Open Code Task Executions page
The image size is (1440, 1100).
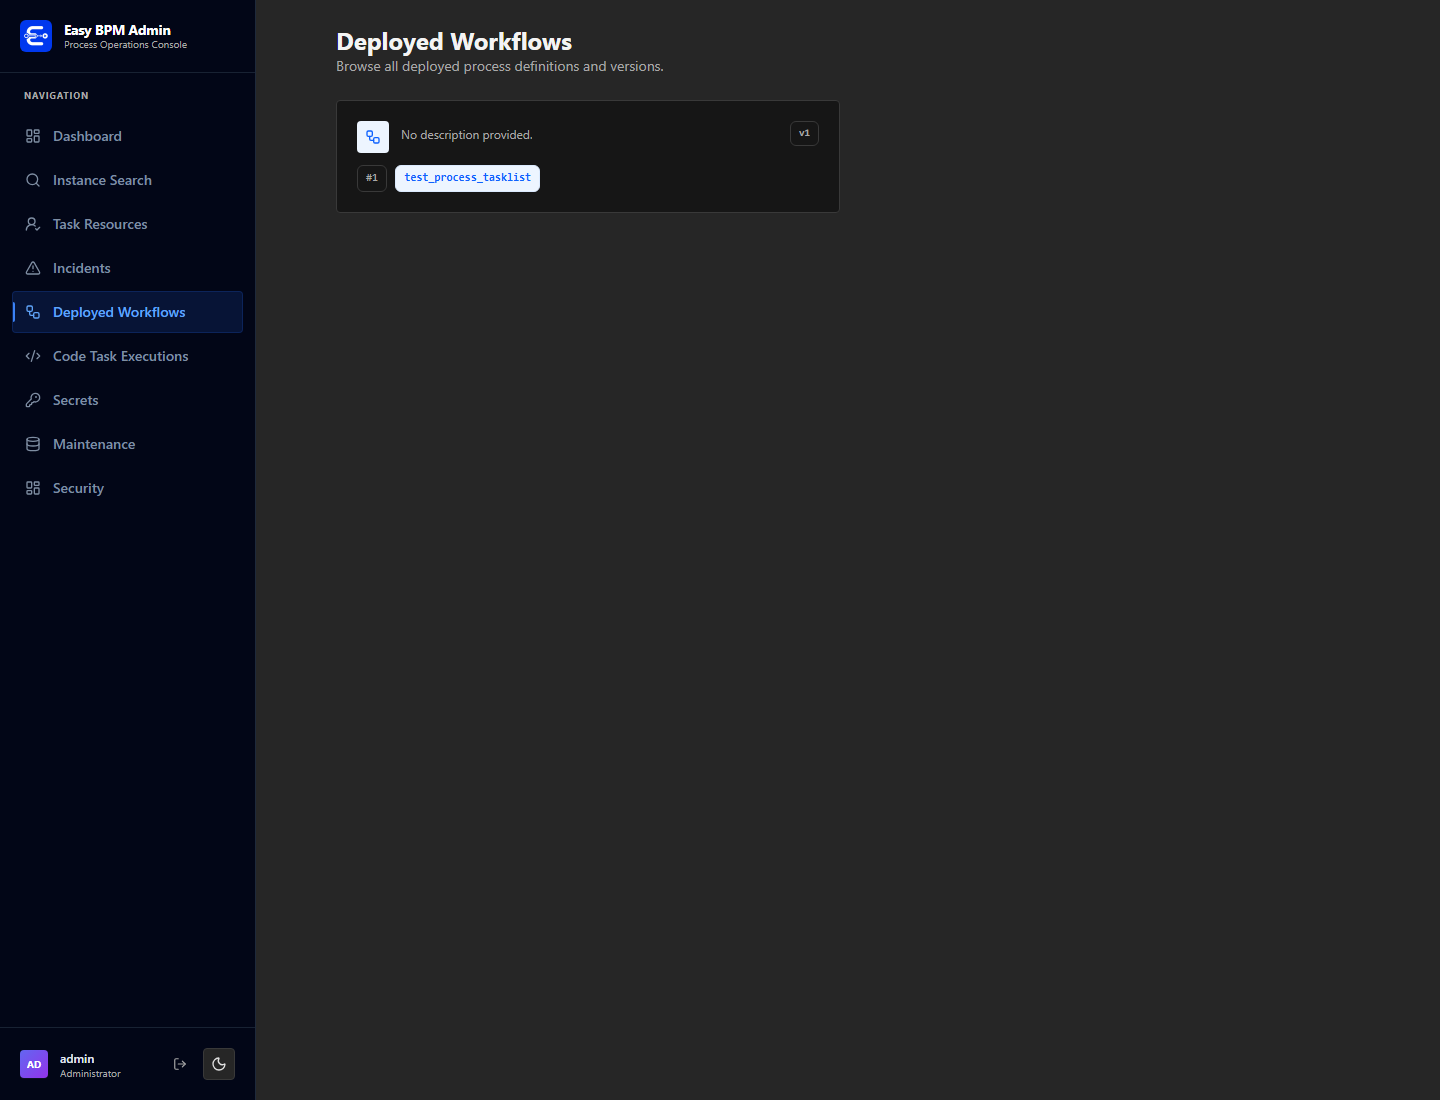pyautogui.click(x=127, y=356)
